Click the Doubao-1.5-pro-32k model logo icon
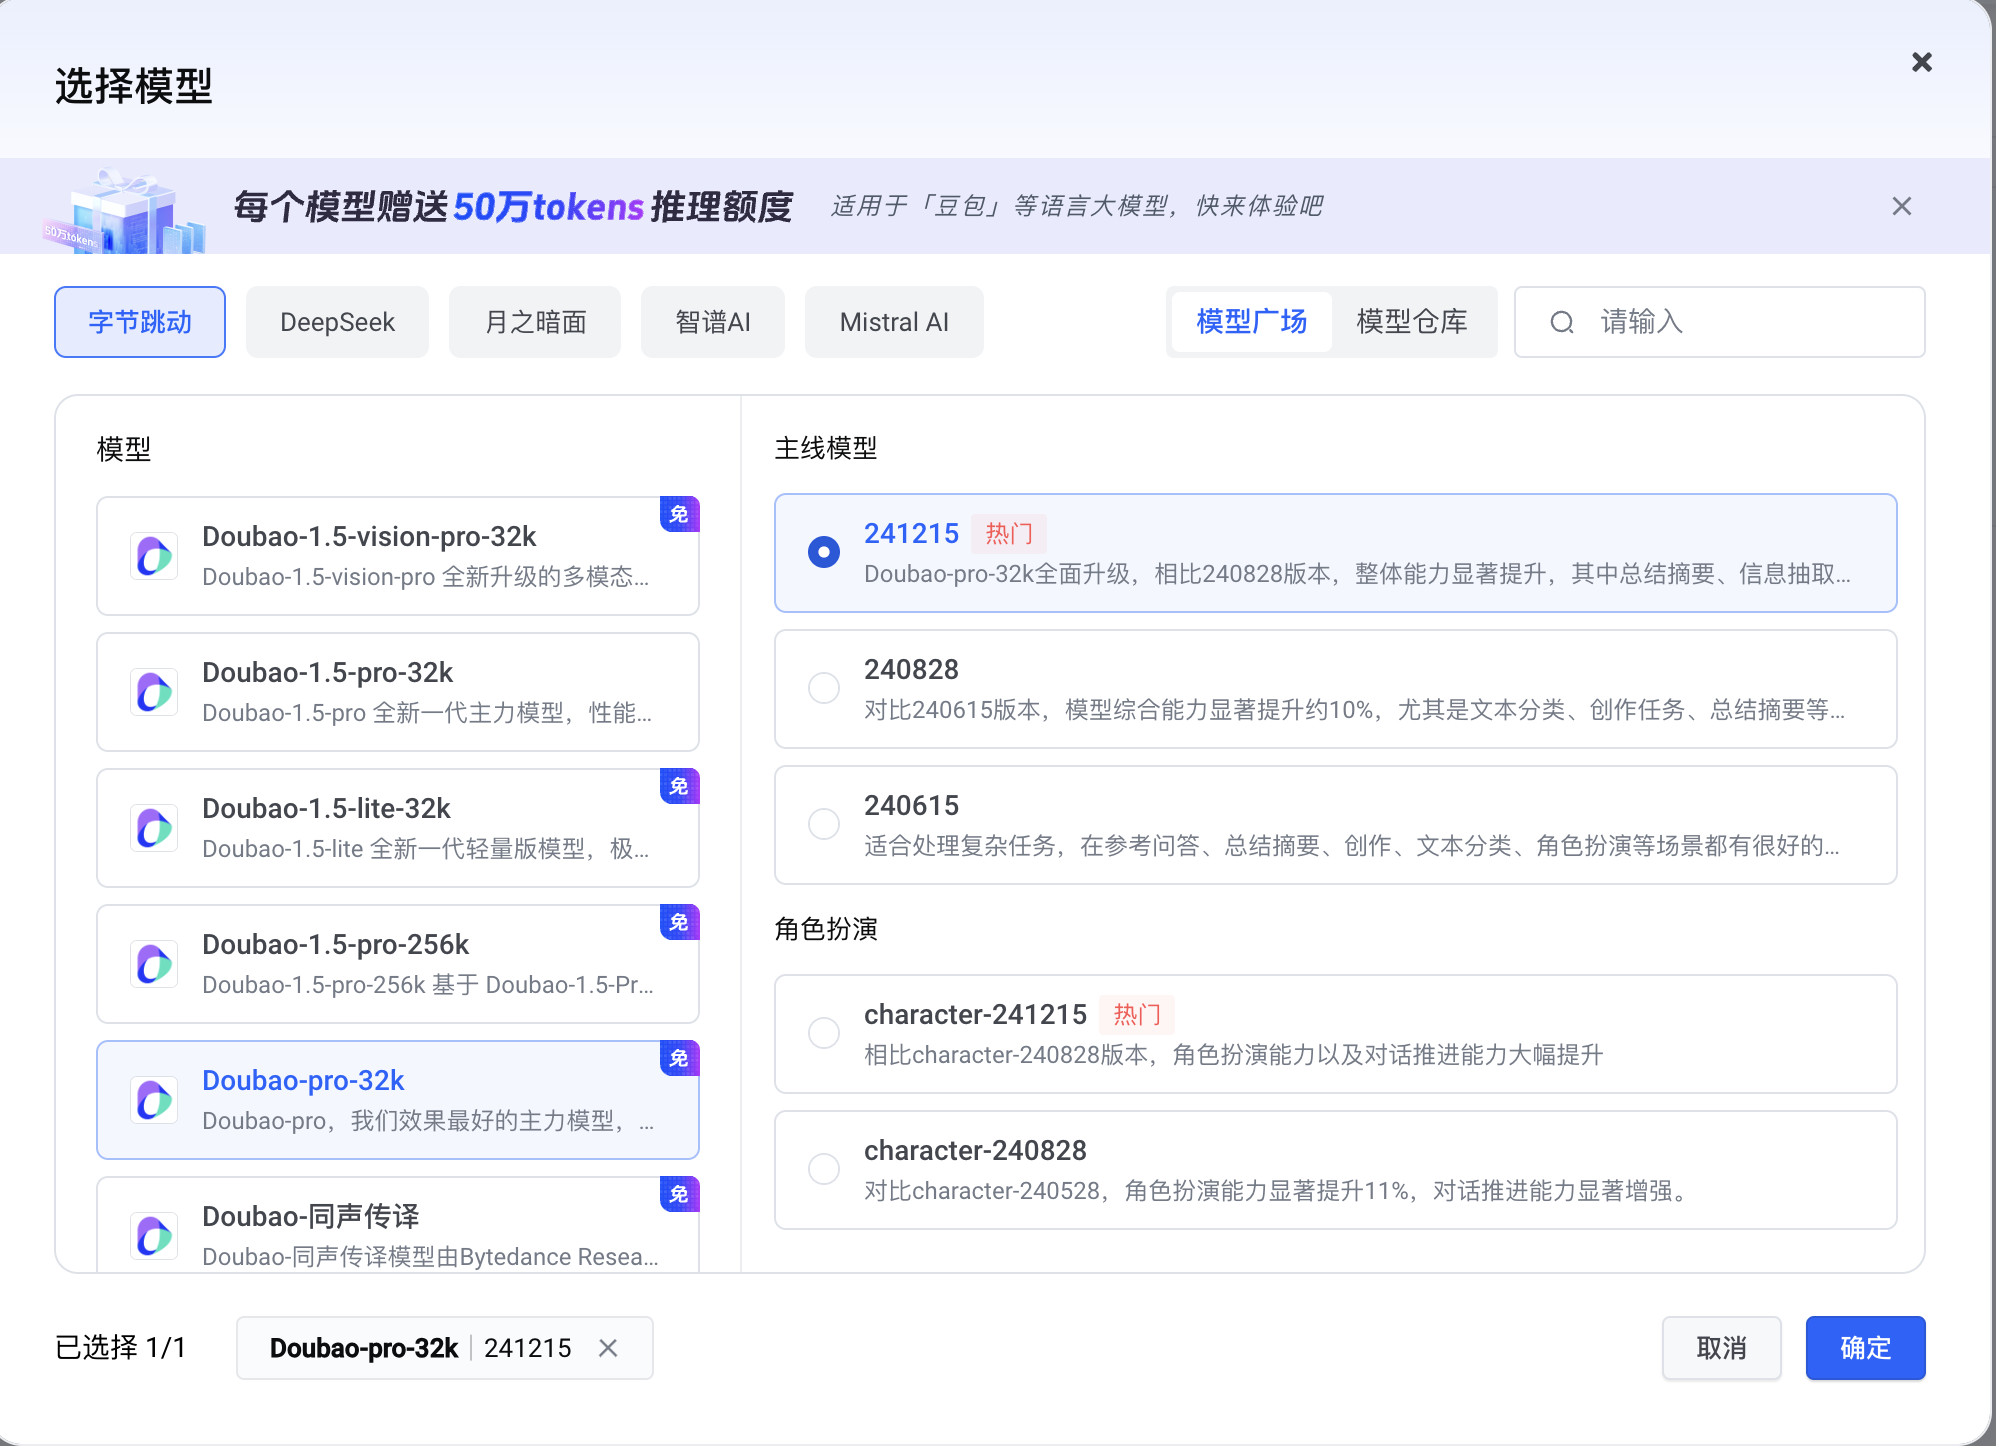The width and height of the screenshot is (1996, 1446). [154, 692]
